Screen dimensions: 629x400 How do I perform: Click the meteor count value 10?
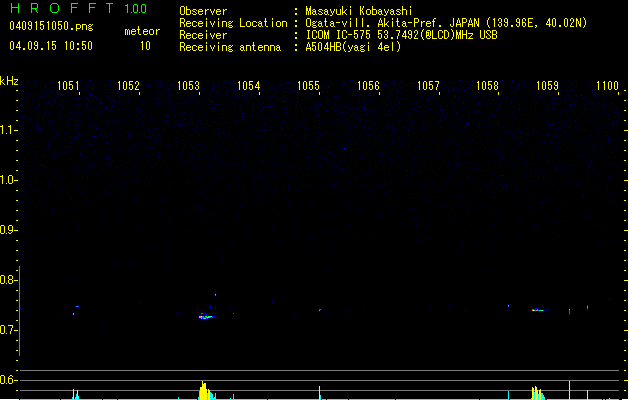pyautogui.click(x=145, y=46)
